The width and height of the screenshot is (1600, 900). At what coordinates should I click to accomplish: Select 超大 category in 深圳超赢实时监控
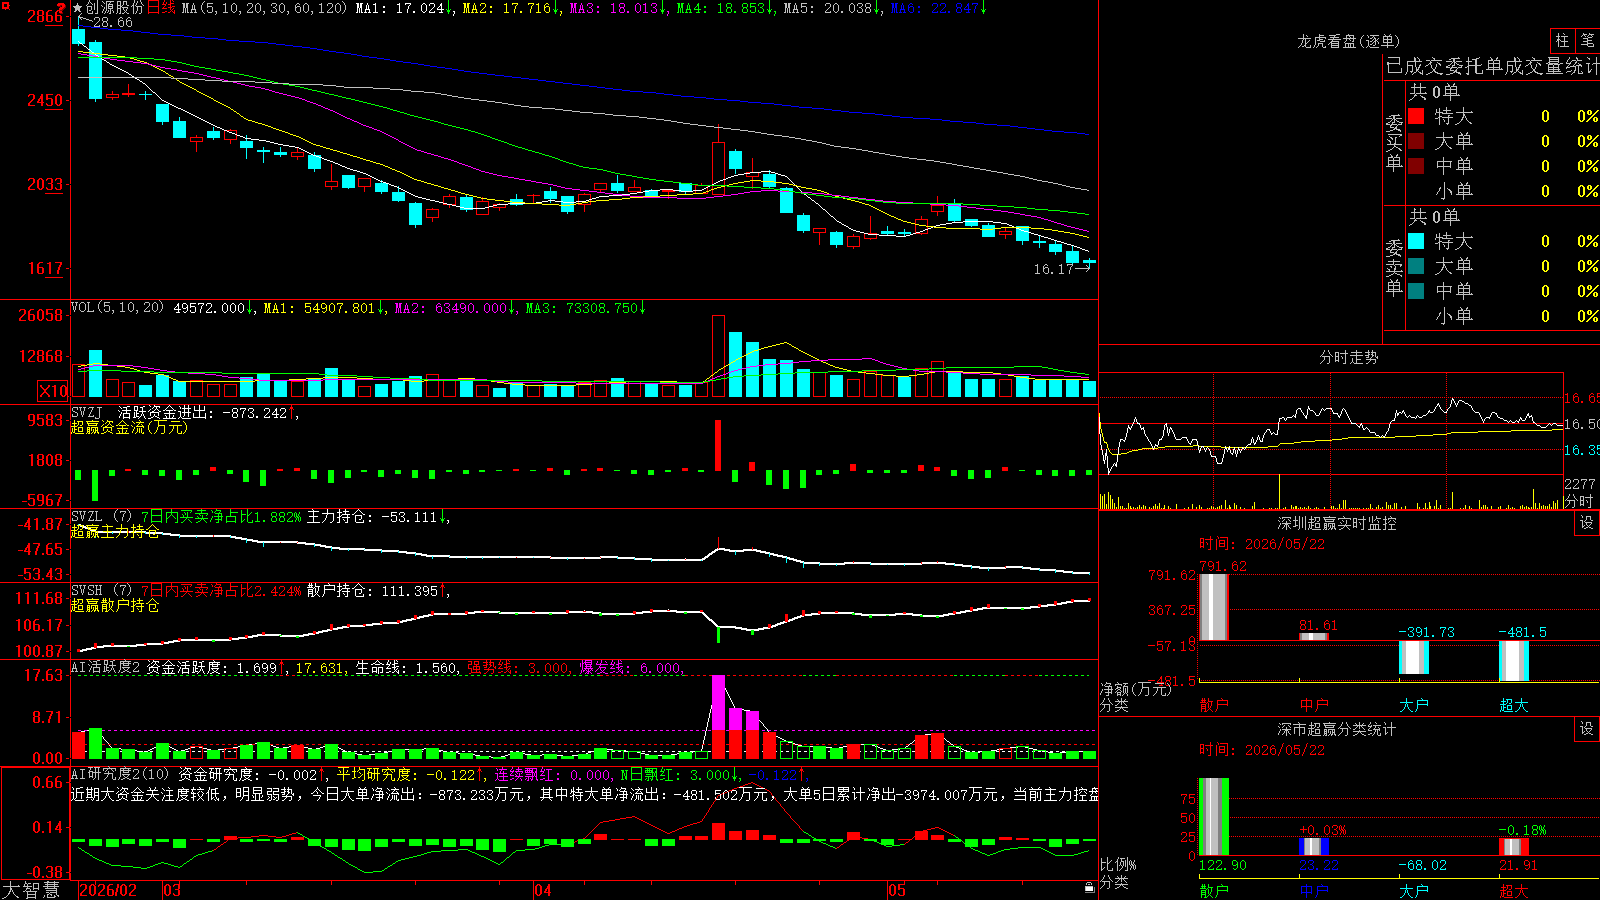[x=1514, y=705]
